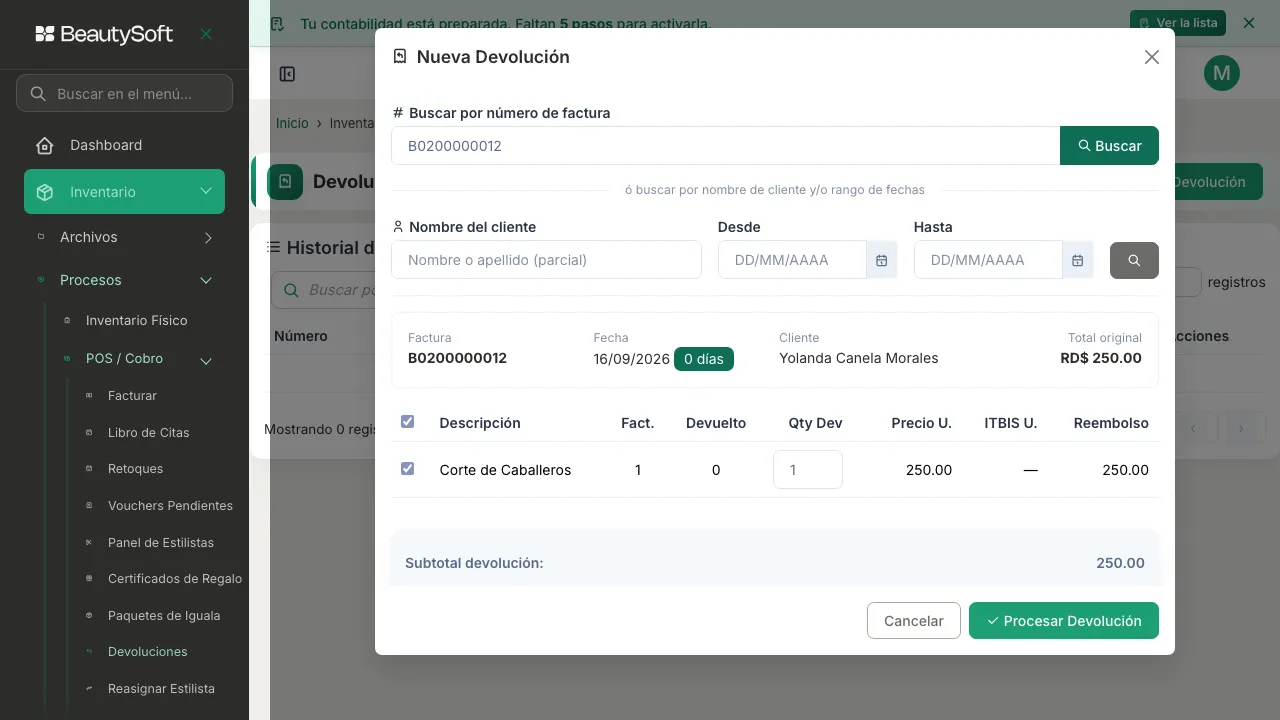Go to Vouchers Pendientes

[x=170, y=506]
